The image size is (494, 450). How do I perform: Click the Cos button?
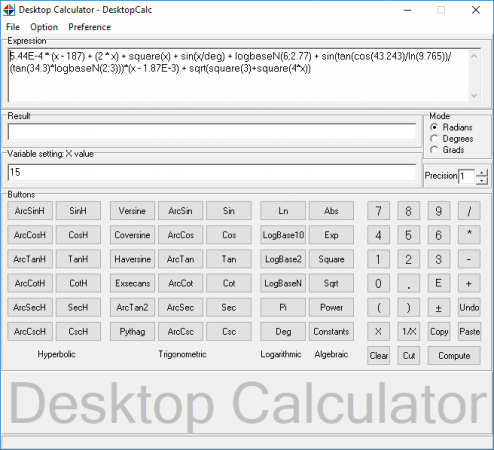pos(229,235)
